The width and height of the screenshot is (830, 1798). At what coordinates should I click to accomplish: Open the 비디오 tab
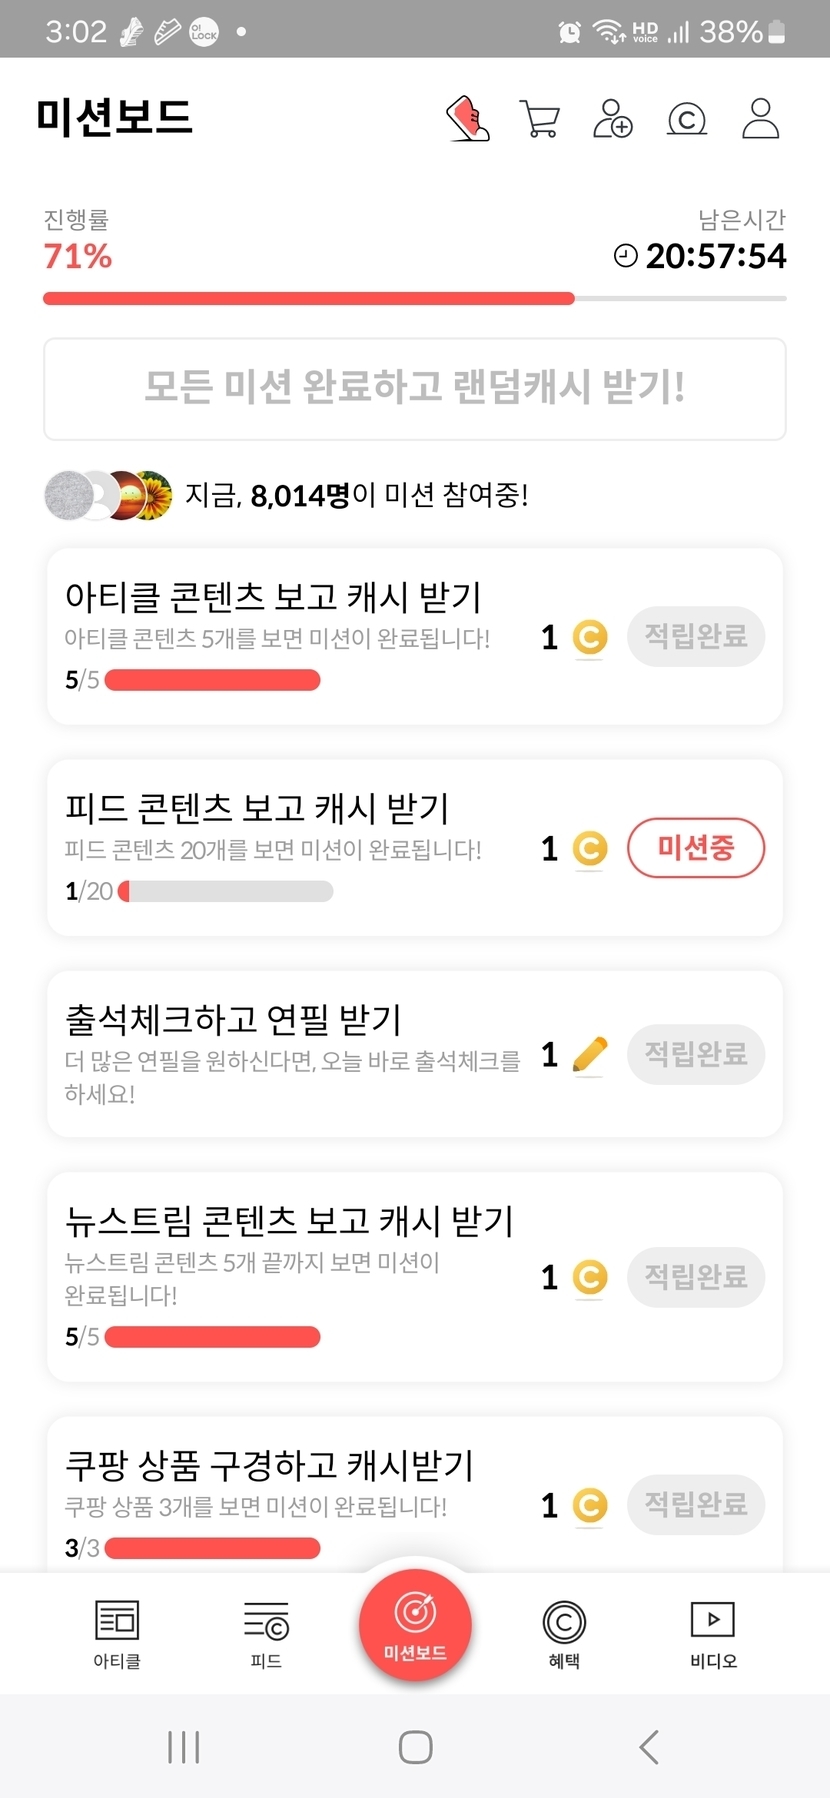click(713, 1634)
